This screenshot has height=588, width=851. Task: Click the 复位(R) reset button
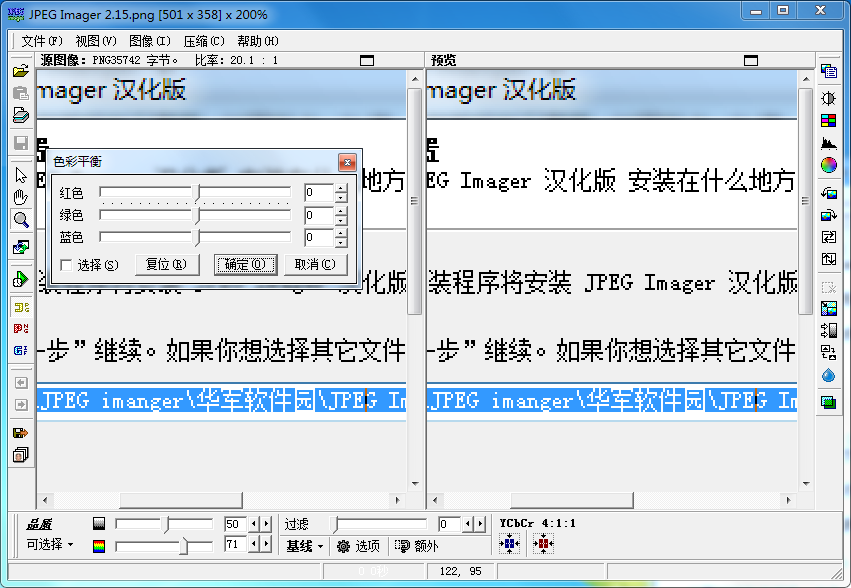pyautogui.click(x=167, y=265)
